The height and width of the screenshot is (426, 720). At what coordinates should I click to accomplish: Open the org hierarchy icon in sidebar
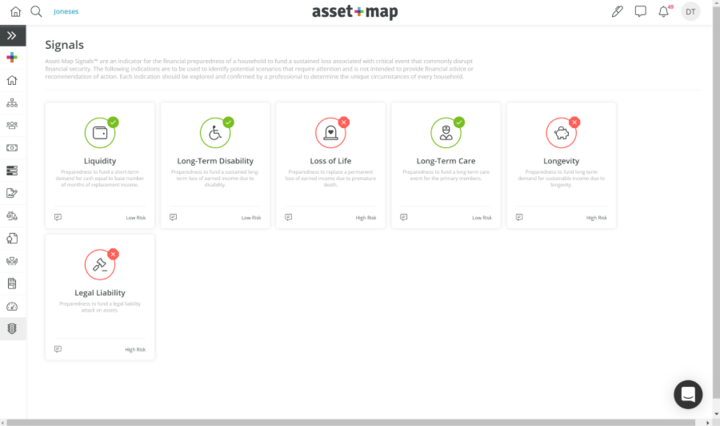tap(13, 103)
